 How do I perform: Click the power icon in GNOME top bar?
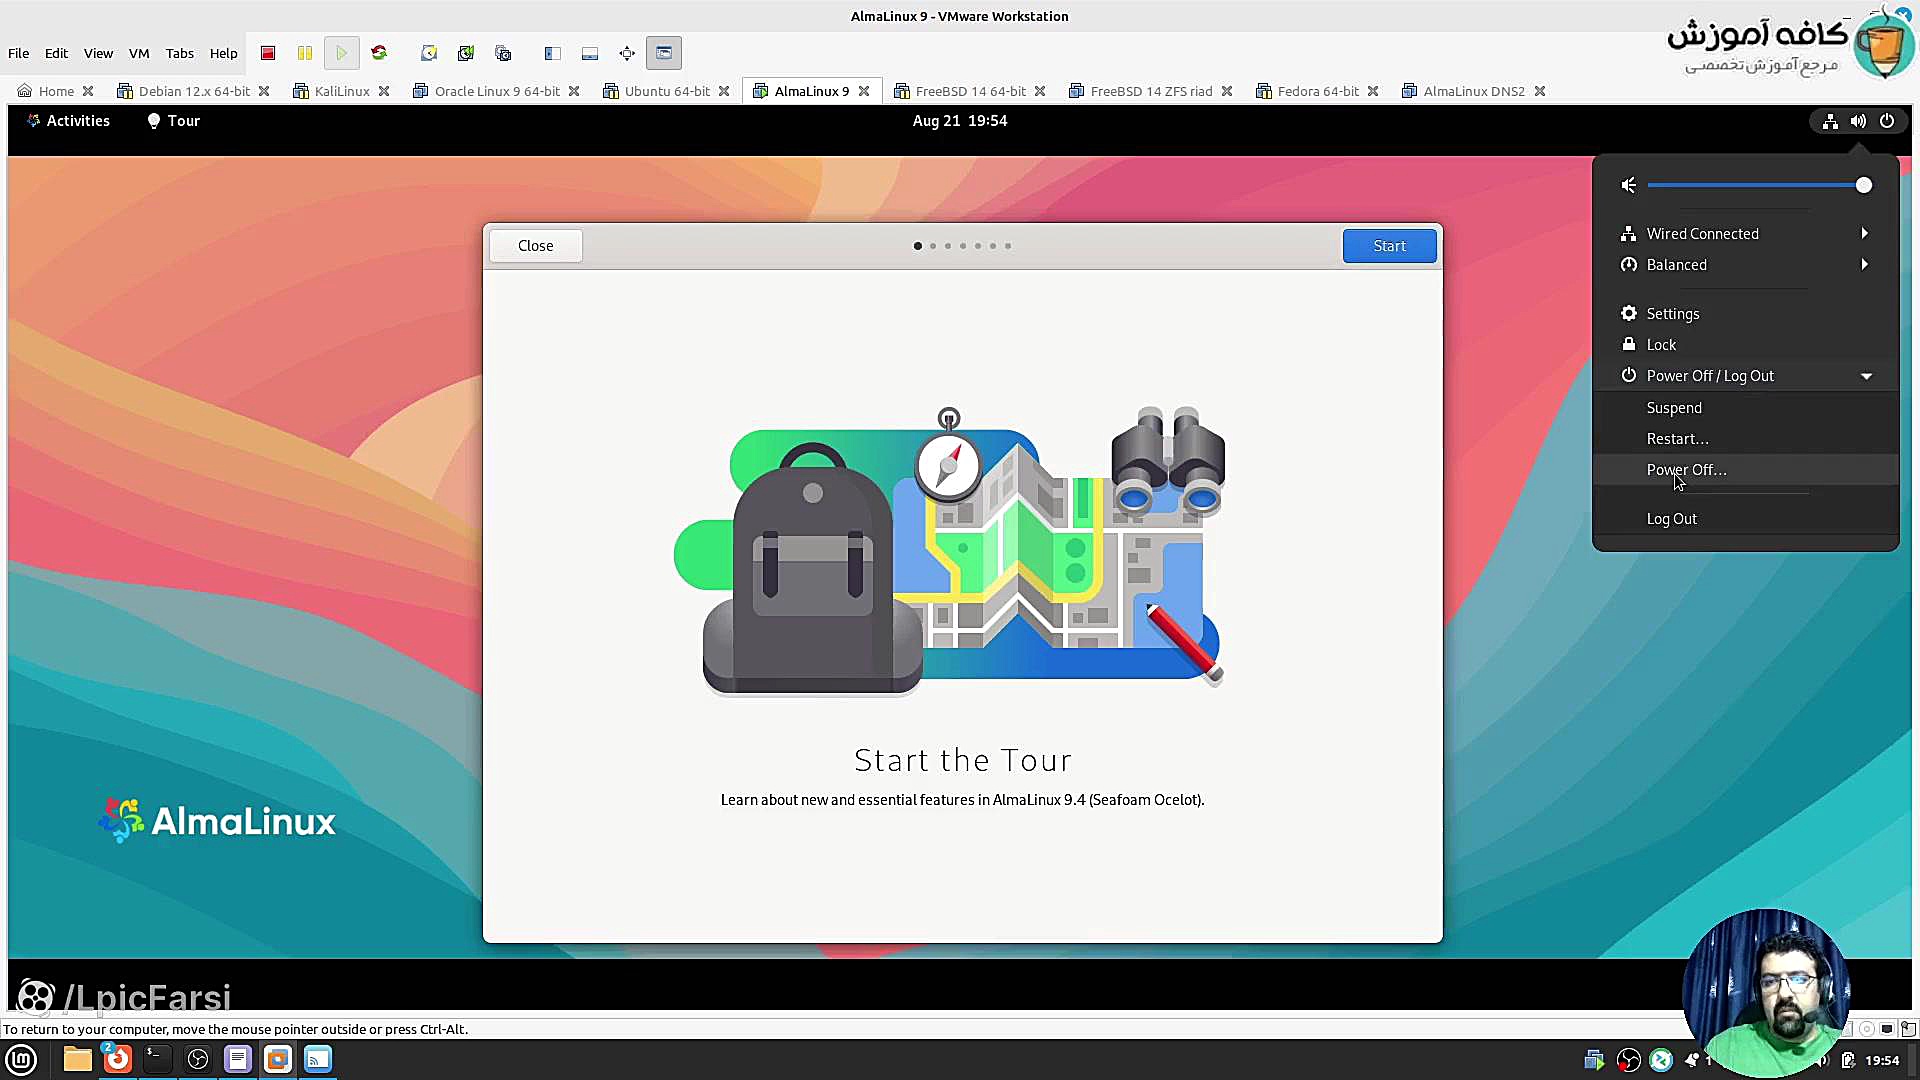[x=1887, y=121]
